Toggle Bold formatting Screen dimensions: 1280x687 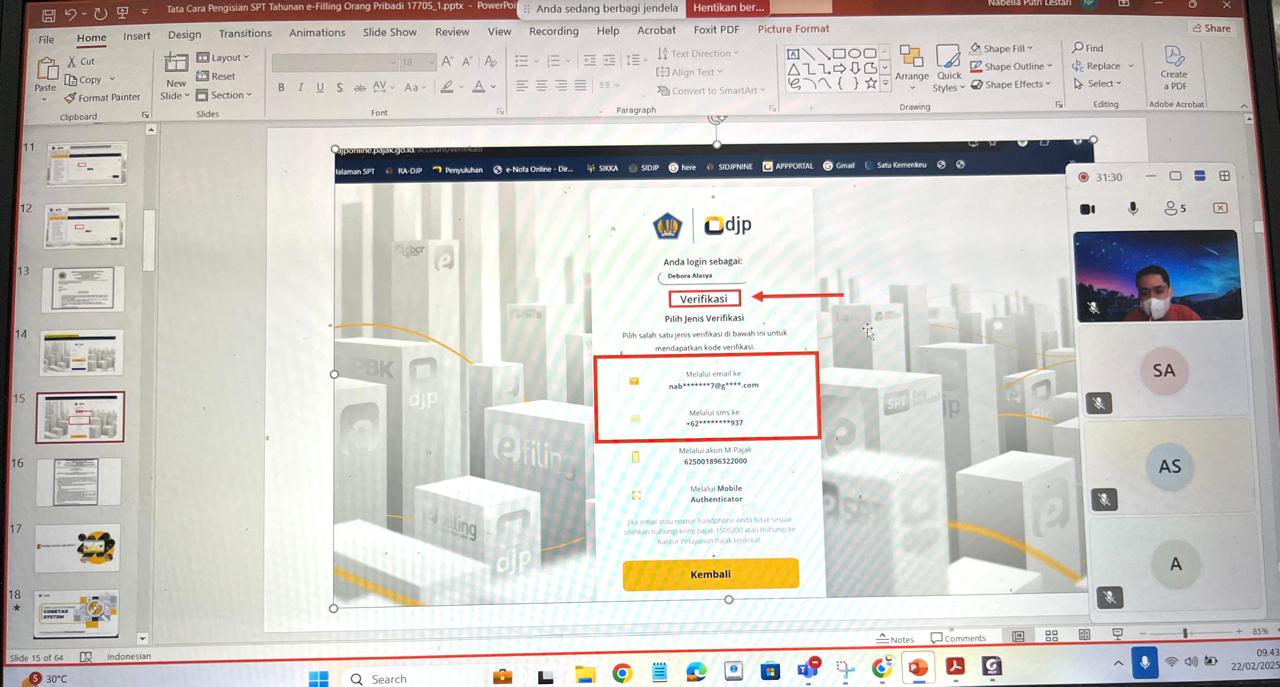point(281,88)
